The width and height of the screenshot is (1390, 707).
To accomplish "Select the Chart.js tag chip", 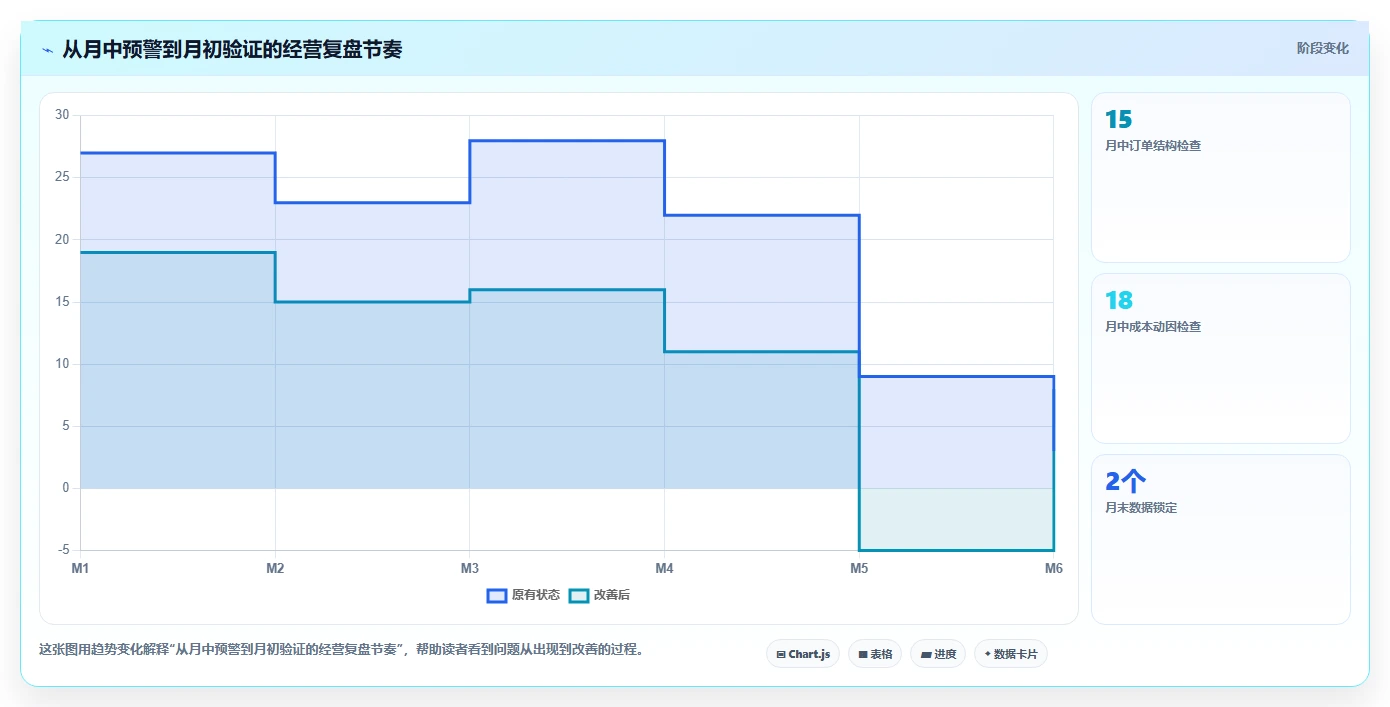I will [803, 654].
